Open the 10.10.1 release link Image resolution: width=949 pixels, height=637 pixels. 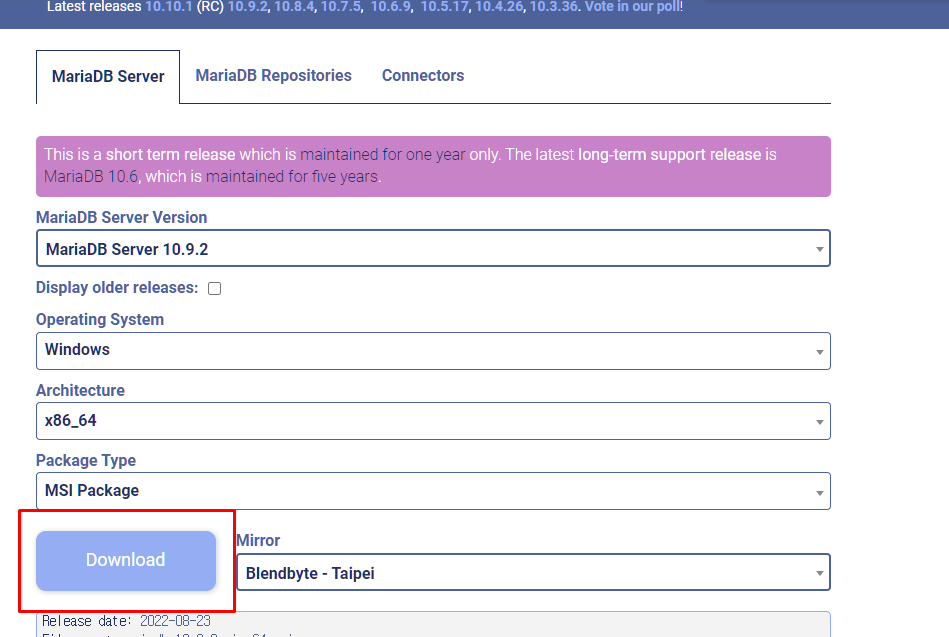pyautogui.click(x=168, y=7)
